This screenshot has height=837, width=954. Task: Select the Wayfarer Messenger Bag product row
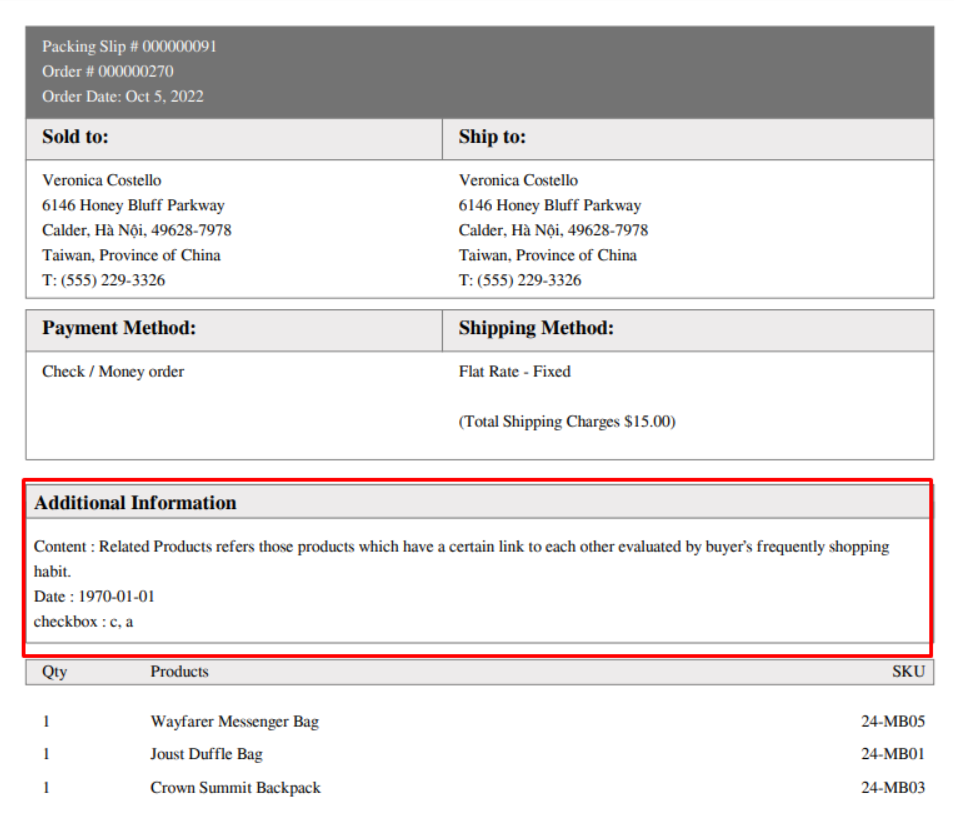(234, 721)
